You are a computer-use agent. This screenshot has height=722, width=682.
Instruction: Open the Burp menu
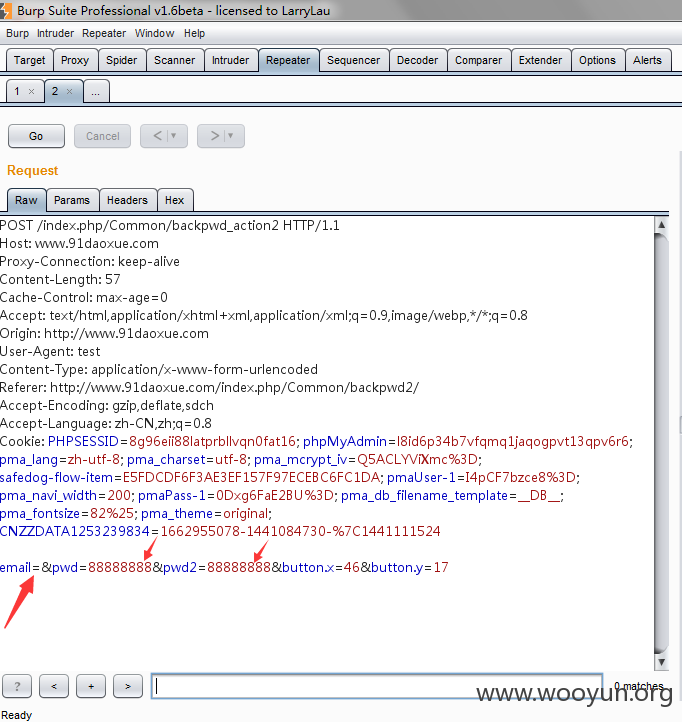click(x=17, y=33)
